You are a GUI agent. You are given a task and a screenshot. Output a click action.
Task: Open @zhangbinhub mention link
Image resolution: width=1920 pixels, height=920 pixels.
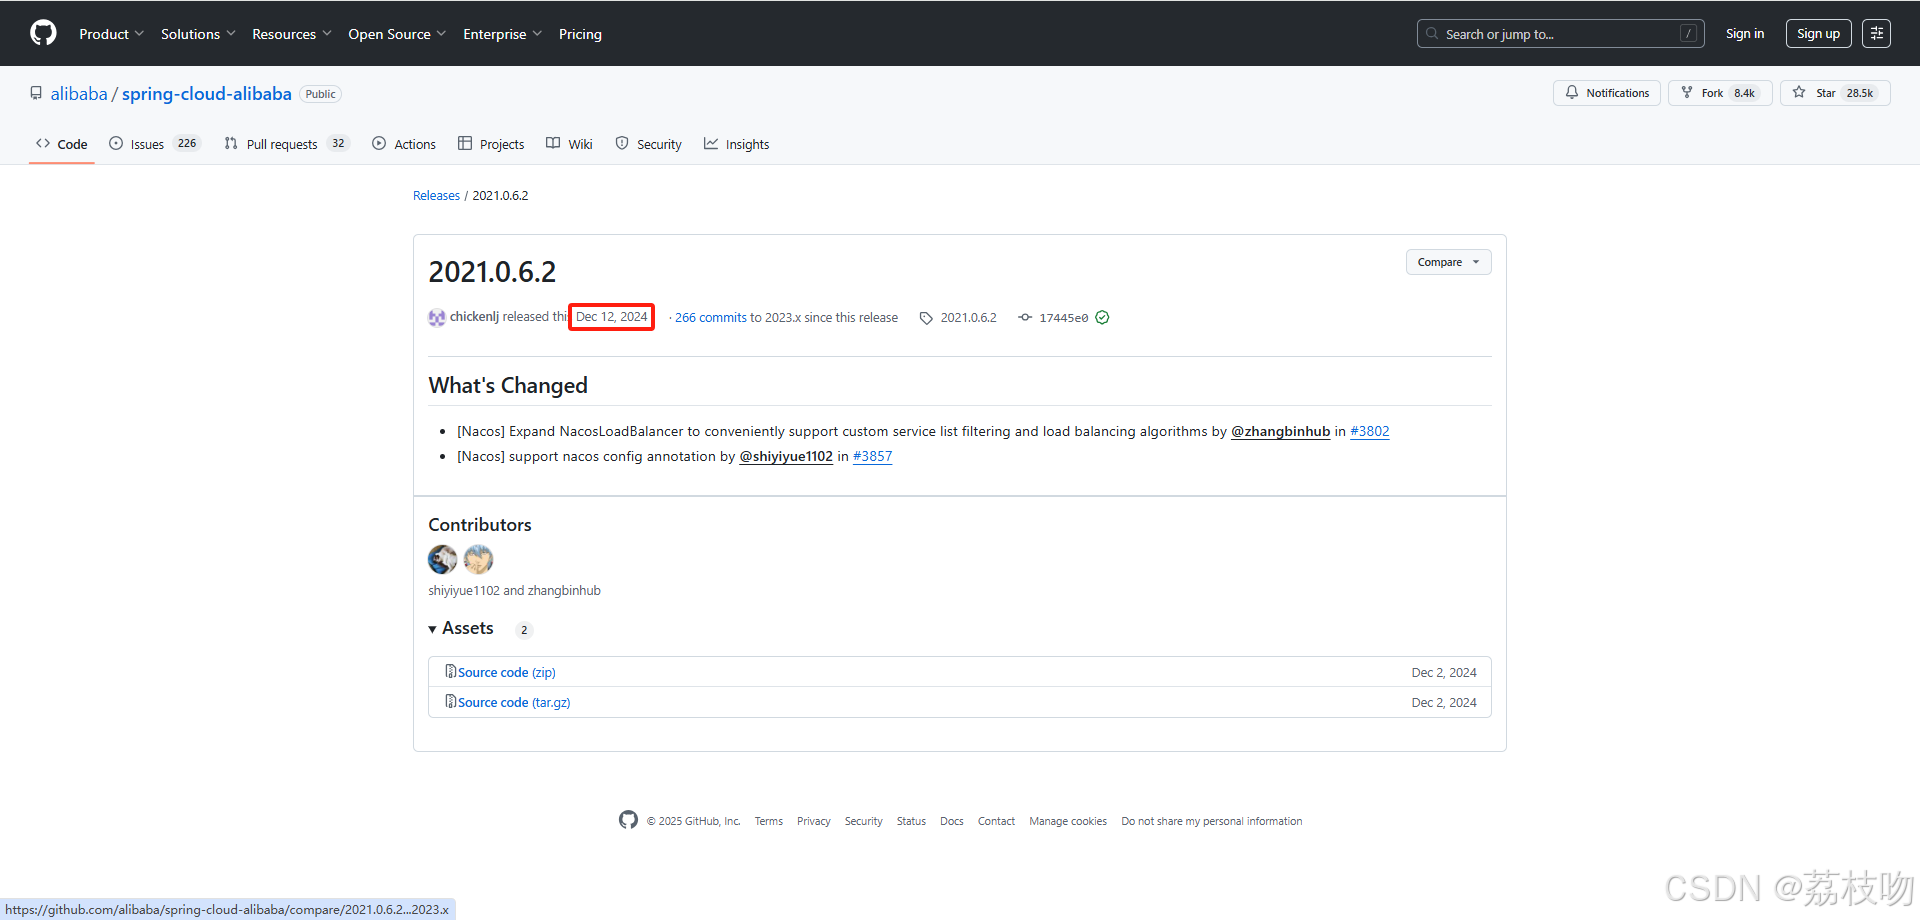(x=1280, y=432)
